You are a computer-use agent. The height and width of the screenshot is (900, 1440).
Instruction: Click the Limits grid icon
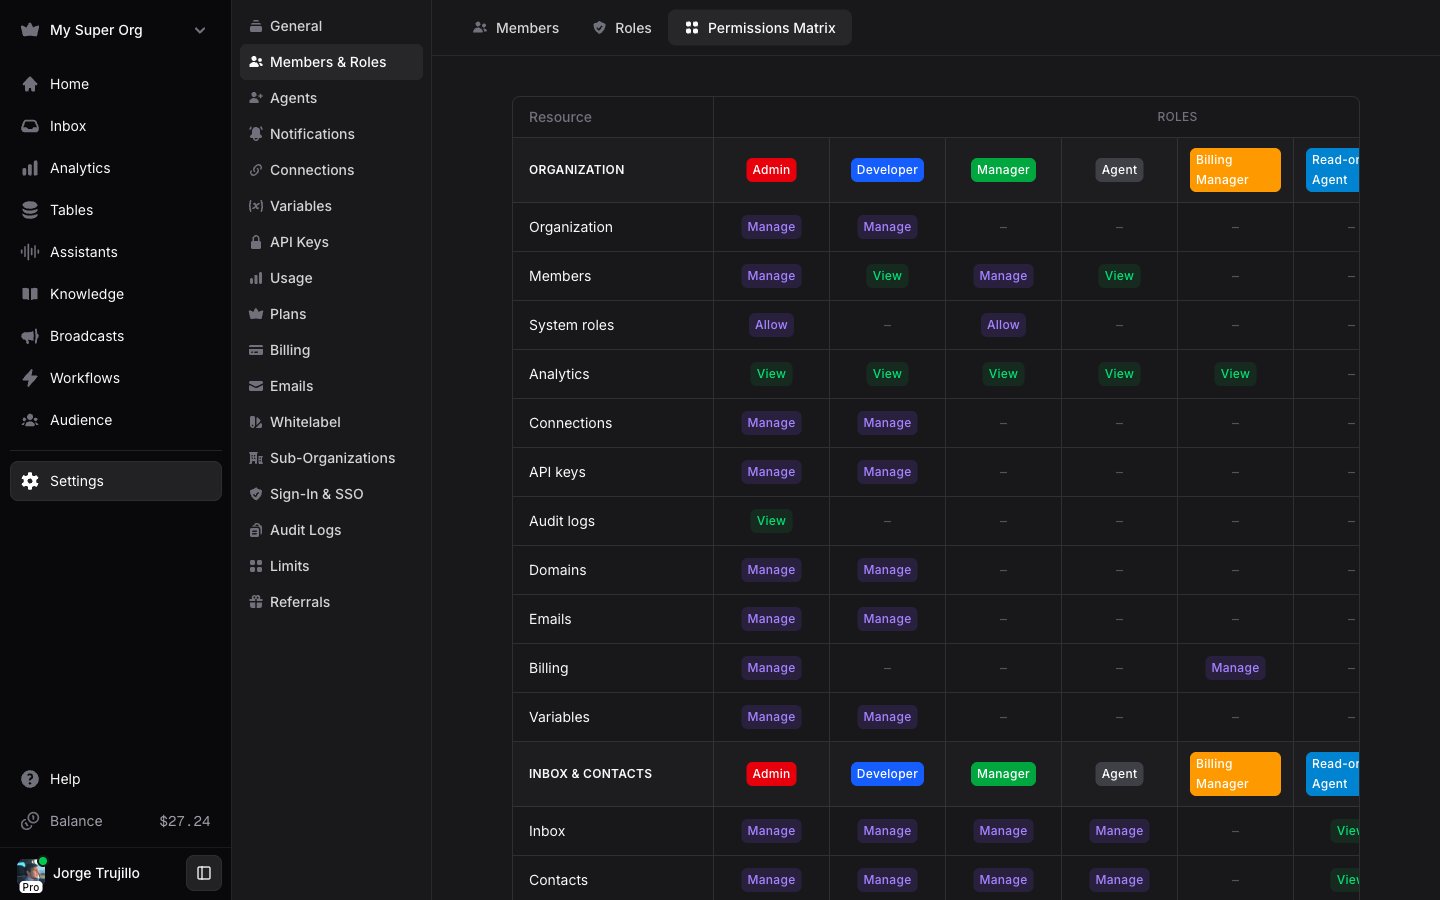click(256, 566)
